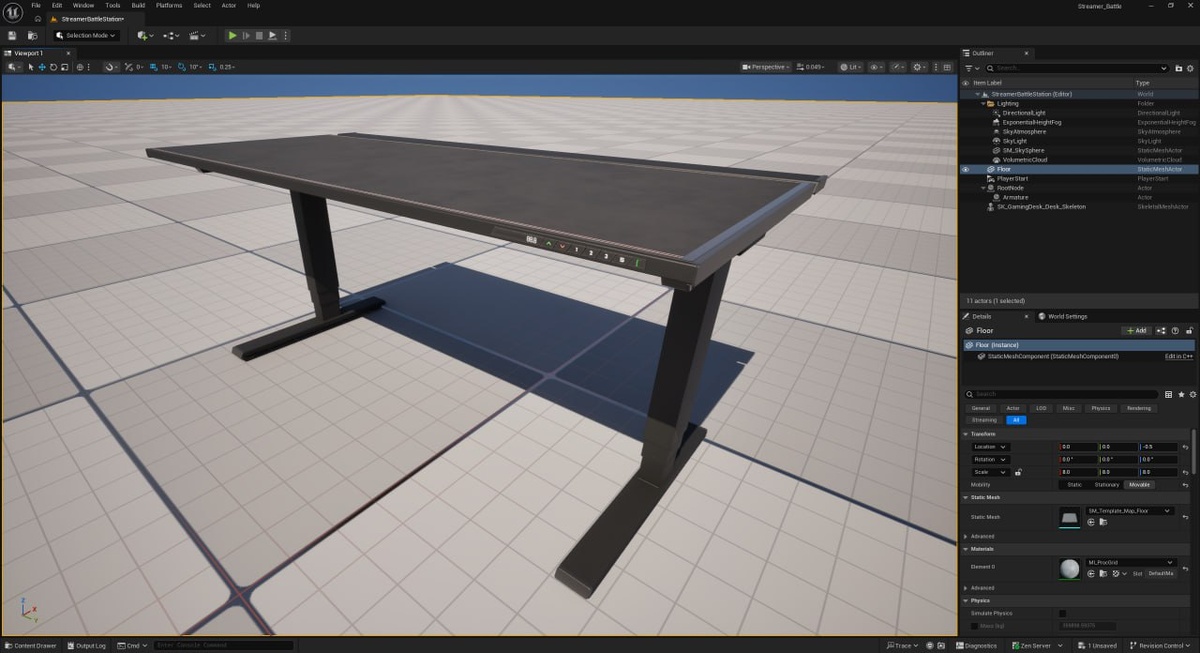The image size is (1200, 653).
Task: Click the Add component button
Action: click(1137, 330)
